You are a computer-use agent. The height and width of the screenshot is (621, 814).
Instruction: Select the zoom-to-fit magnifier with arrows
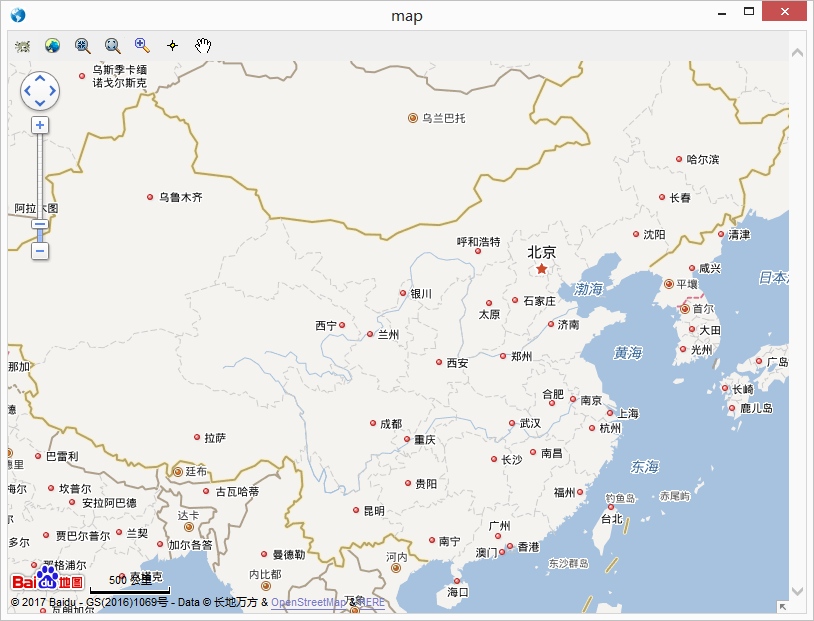[x=83, y=46]
